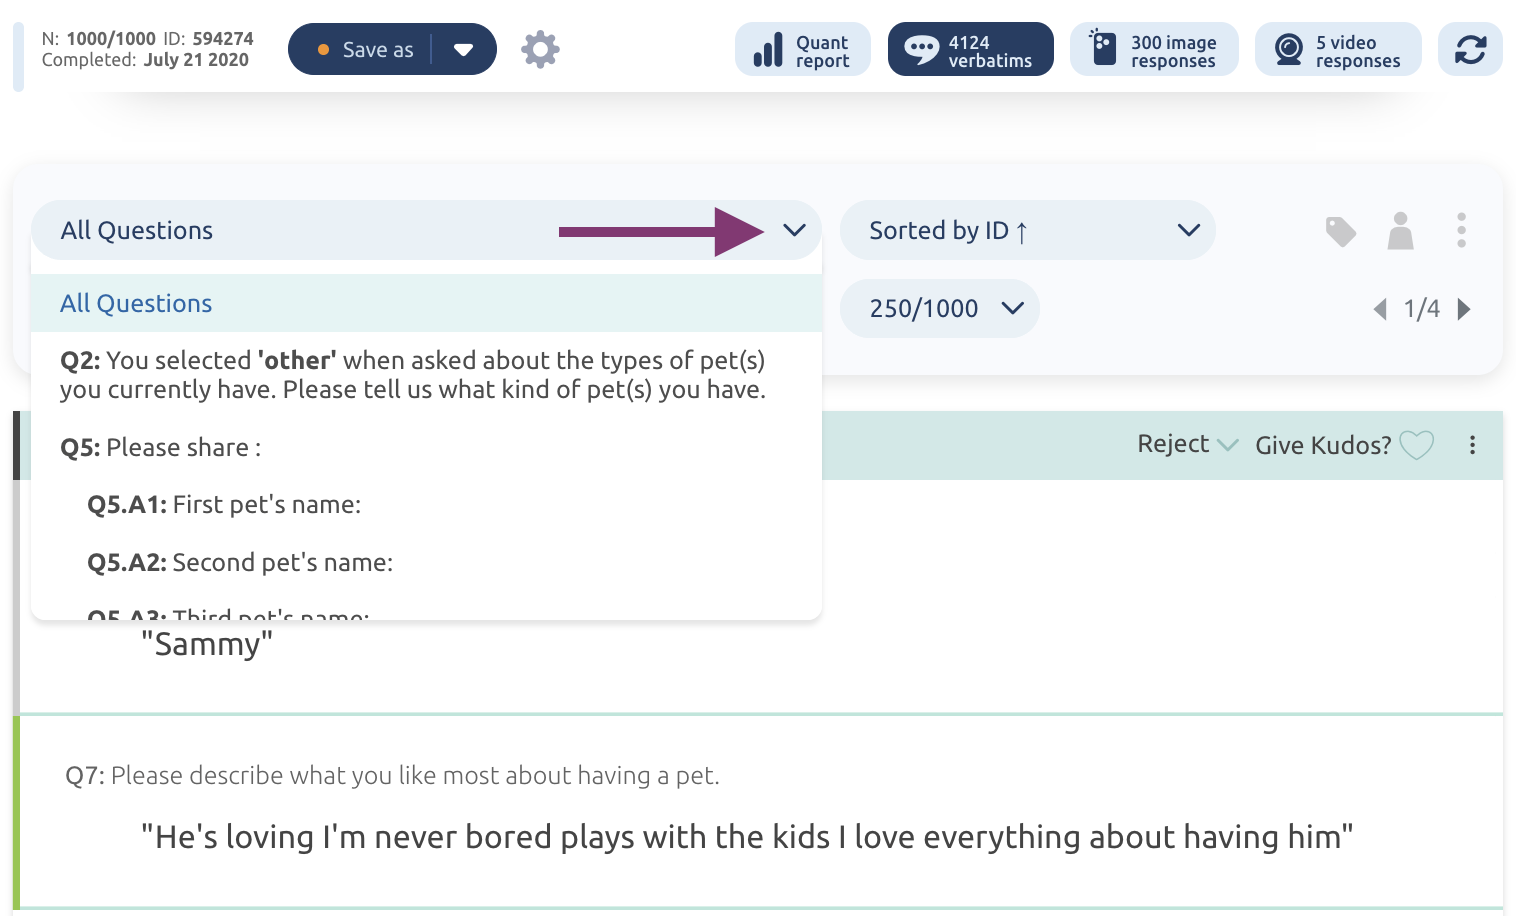Viewport: 1516px width, 916px height.
Task: Open the Quant report
Action: point(803,49)
